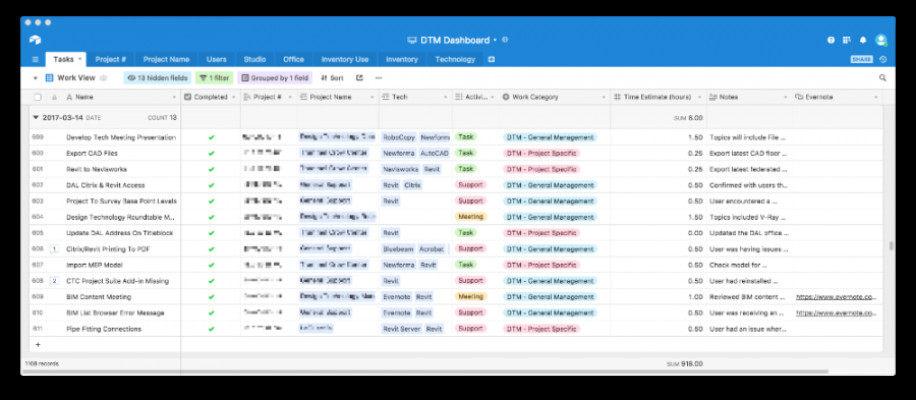Open the 1 filter menu

click(x=214, y=78)
